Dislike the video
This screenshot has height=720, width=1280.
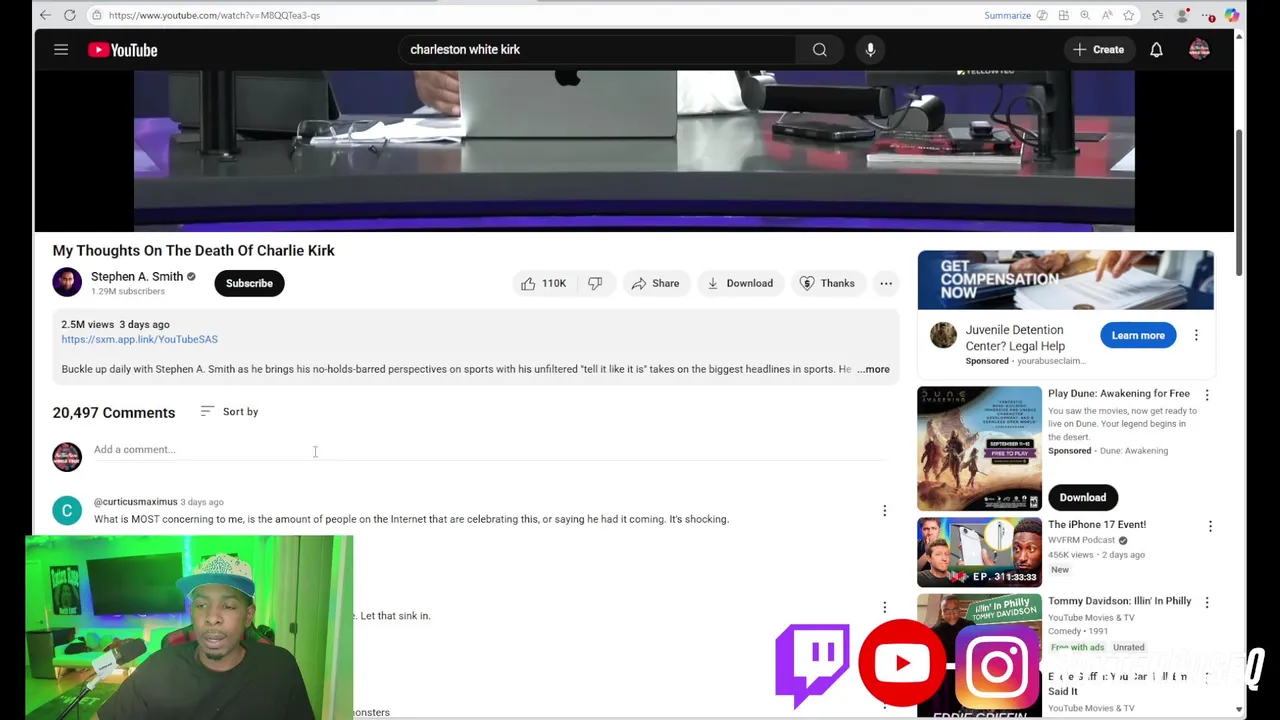pyautogui.click(x=595, y=283)
